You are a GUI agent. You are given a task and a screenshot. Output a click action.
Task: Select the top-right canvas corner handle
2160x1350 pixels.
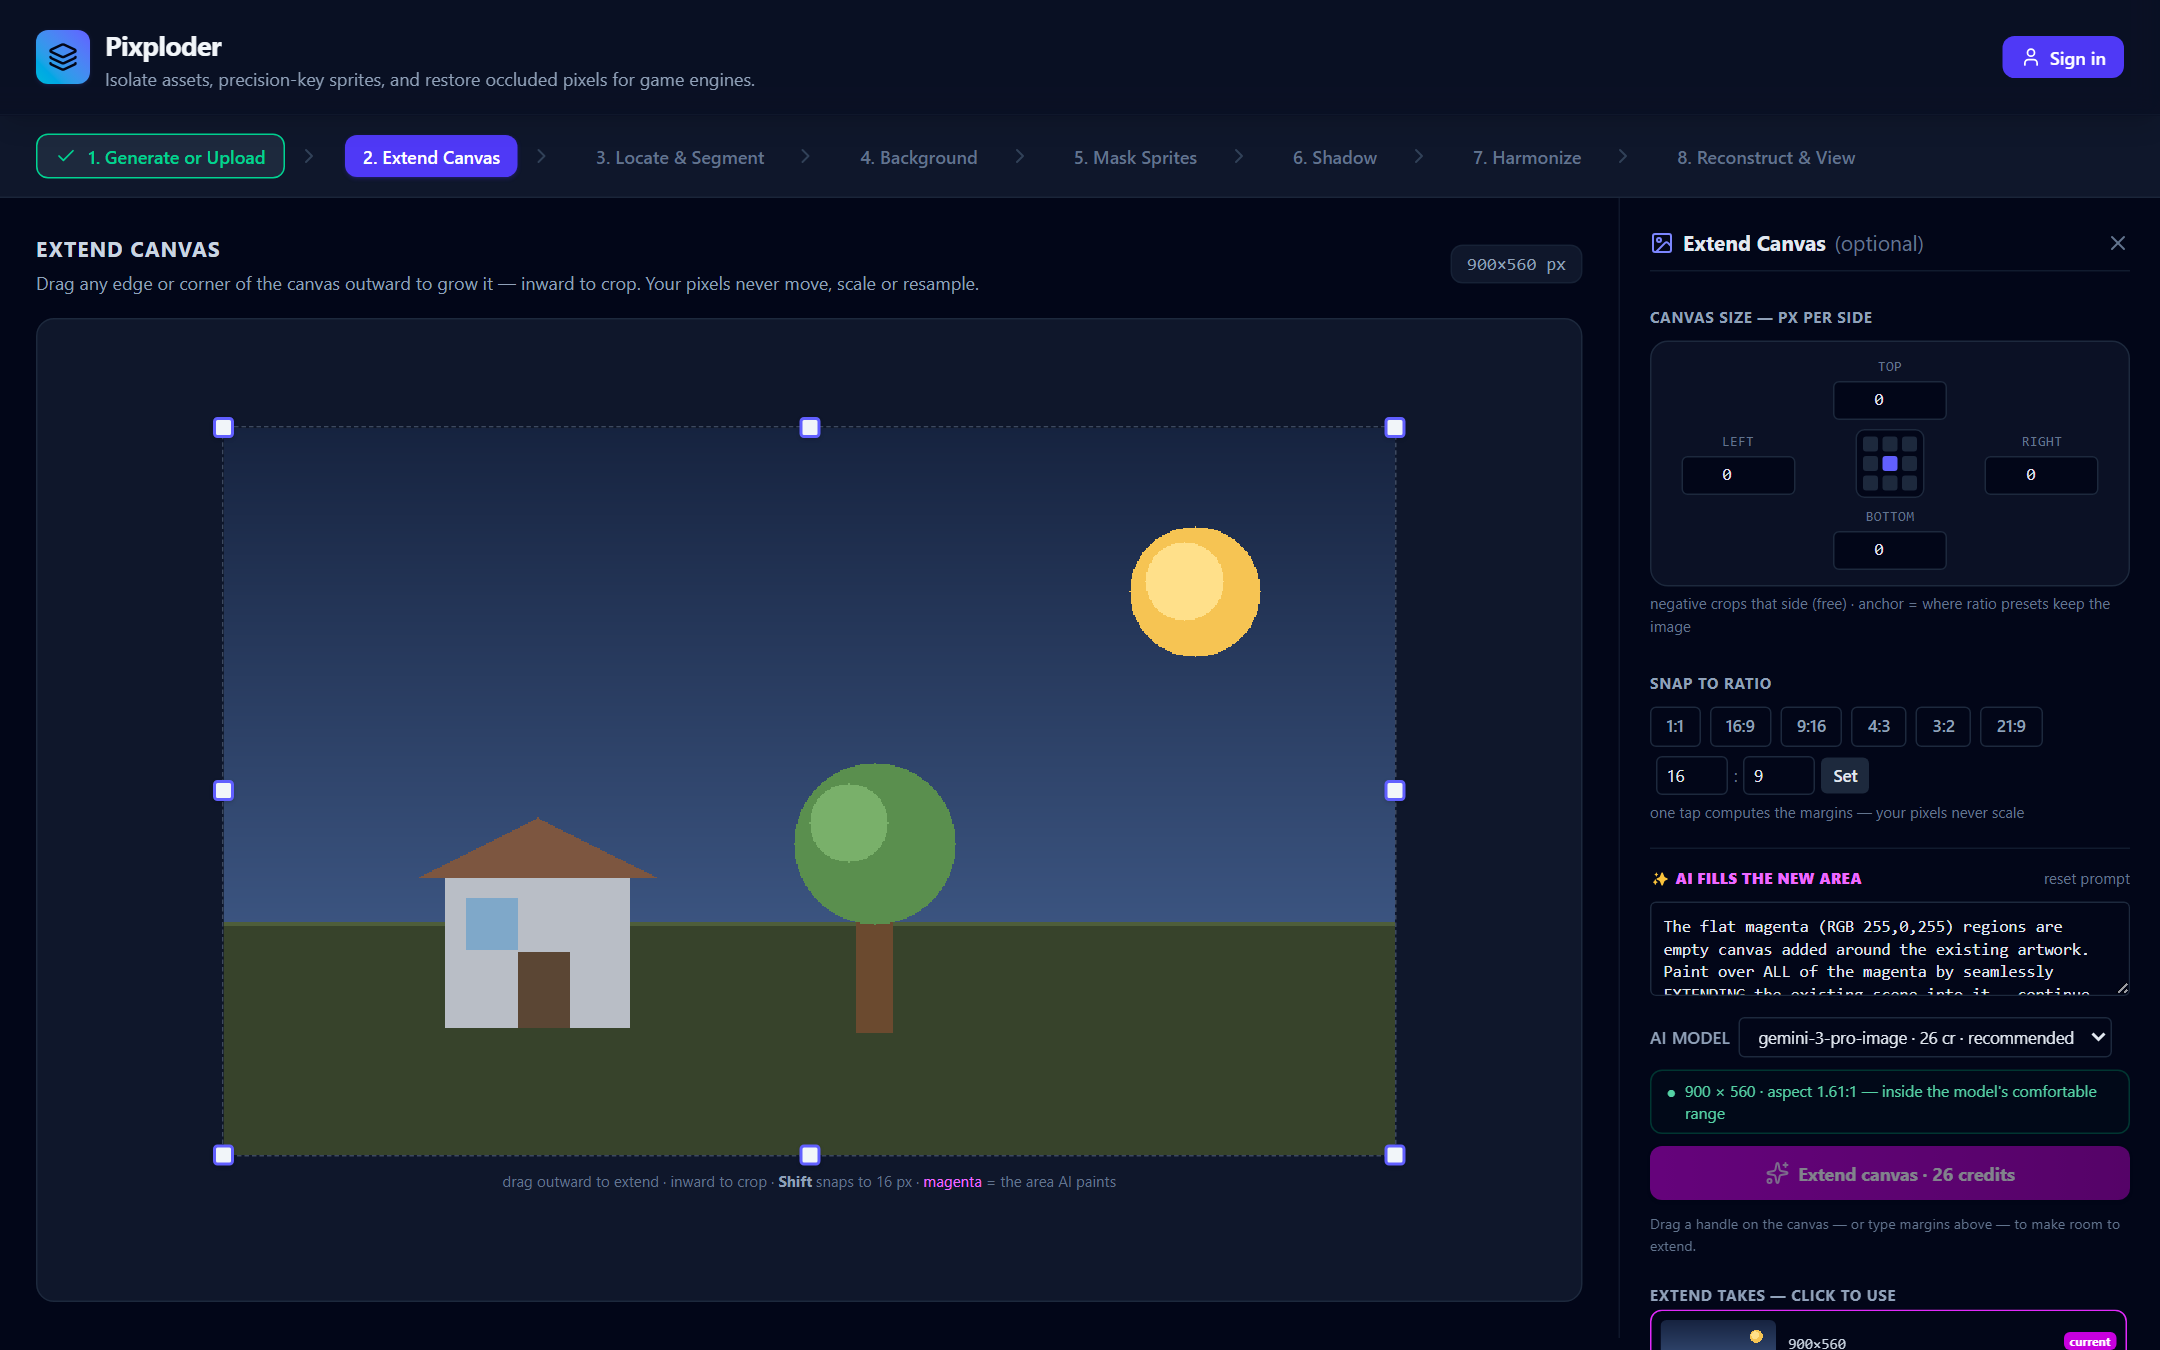[1395, 427]
